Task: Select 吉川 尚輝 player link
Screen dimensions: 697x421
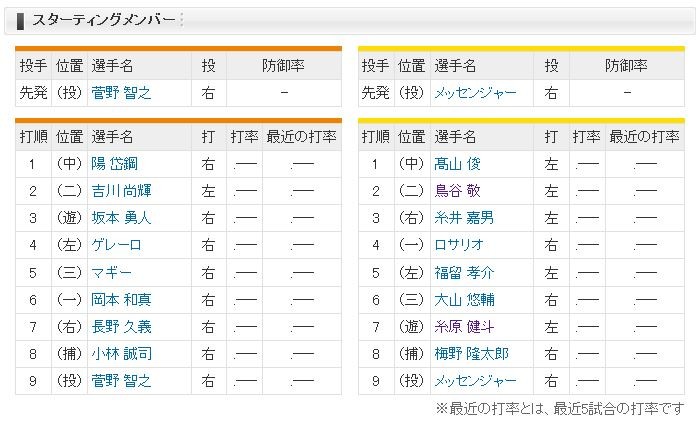Action: click(122, 190)
